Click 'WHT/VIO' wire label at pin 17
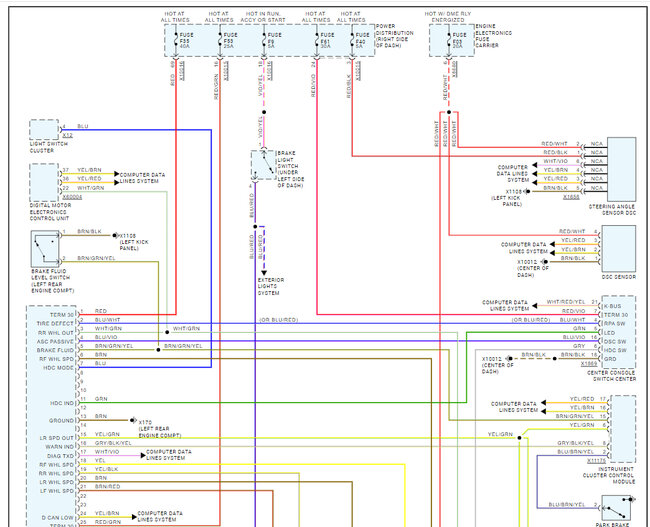This screenshot has width=650, height=527. tap(107, 452)
